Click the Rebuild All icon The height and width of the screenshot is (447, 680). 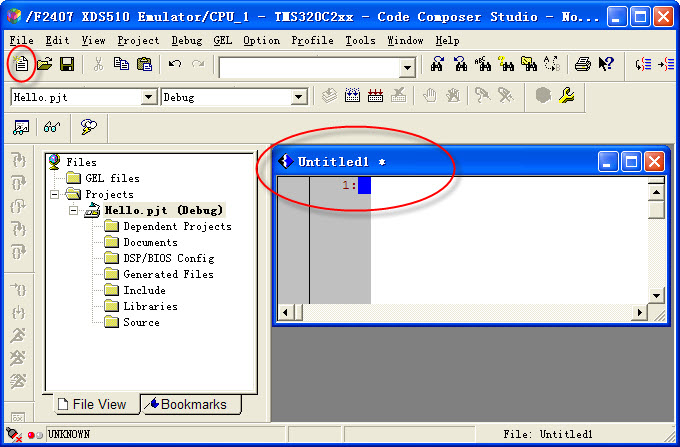point(375,95)
